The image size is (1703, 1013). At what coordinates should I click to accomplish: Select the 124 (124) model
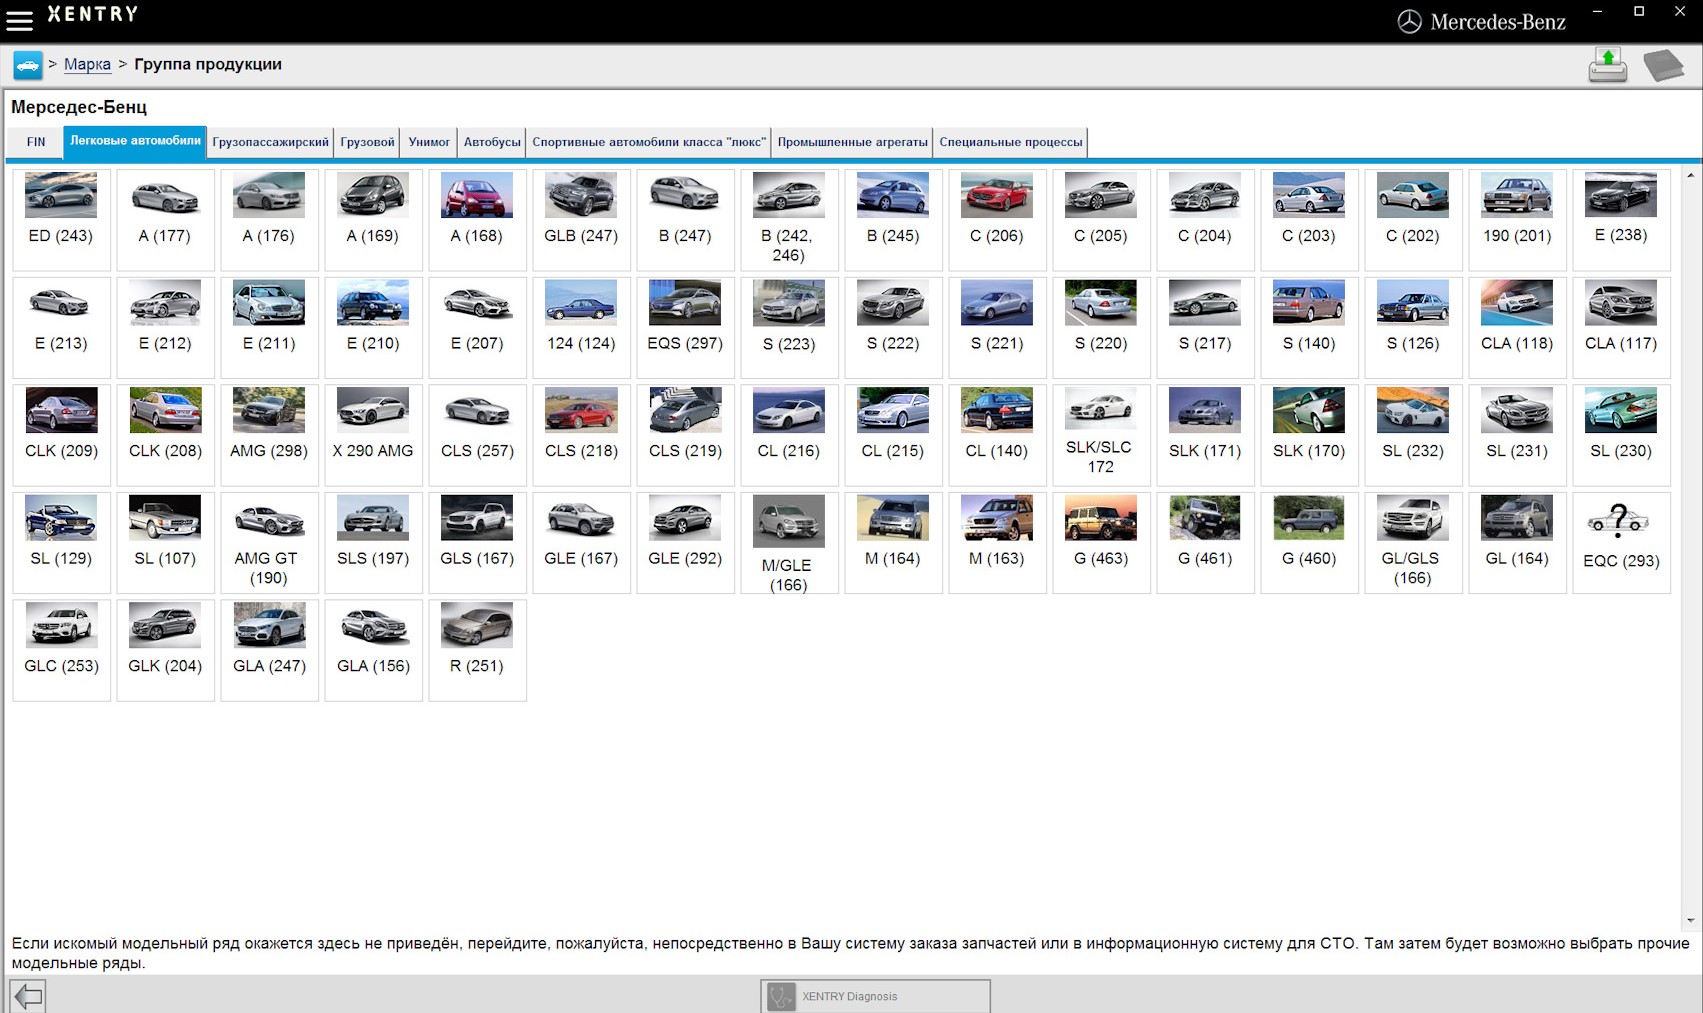pos(581,327)
